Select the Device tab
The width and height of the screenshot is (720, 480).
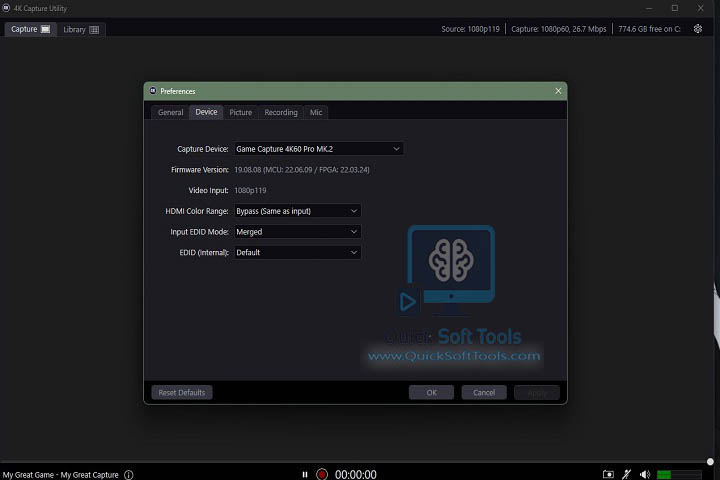click(x=206, y=112)
